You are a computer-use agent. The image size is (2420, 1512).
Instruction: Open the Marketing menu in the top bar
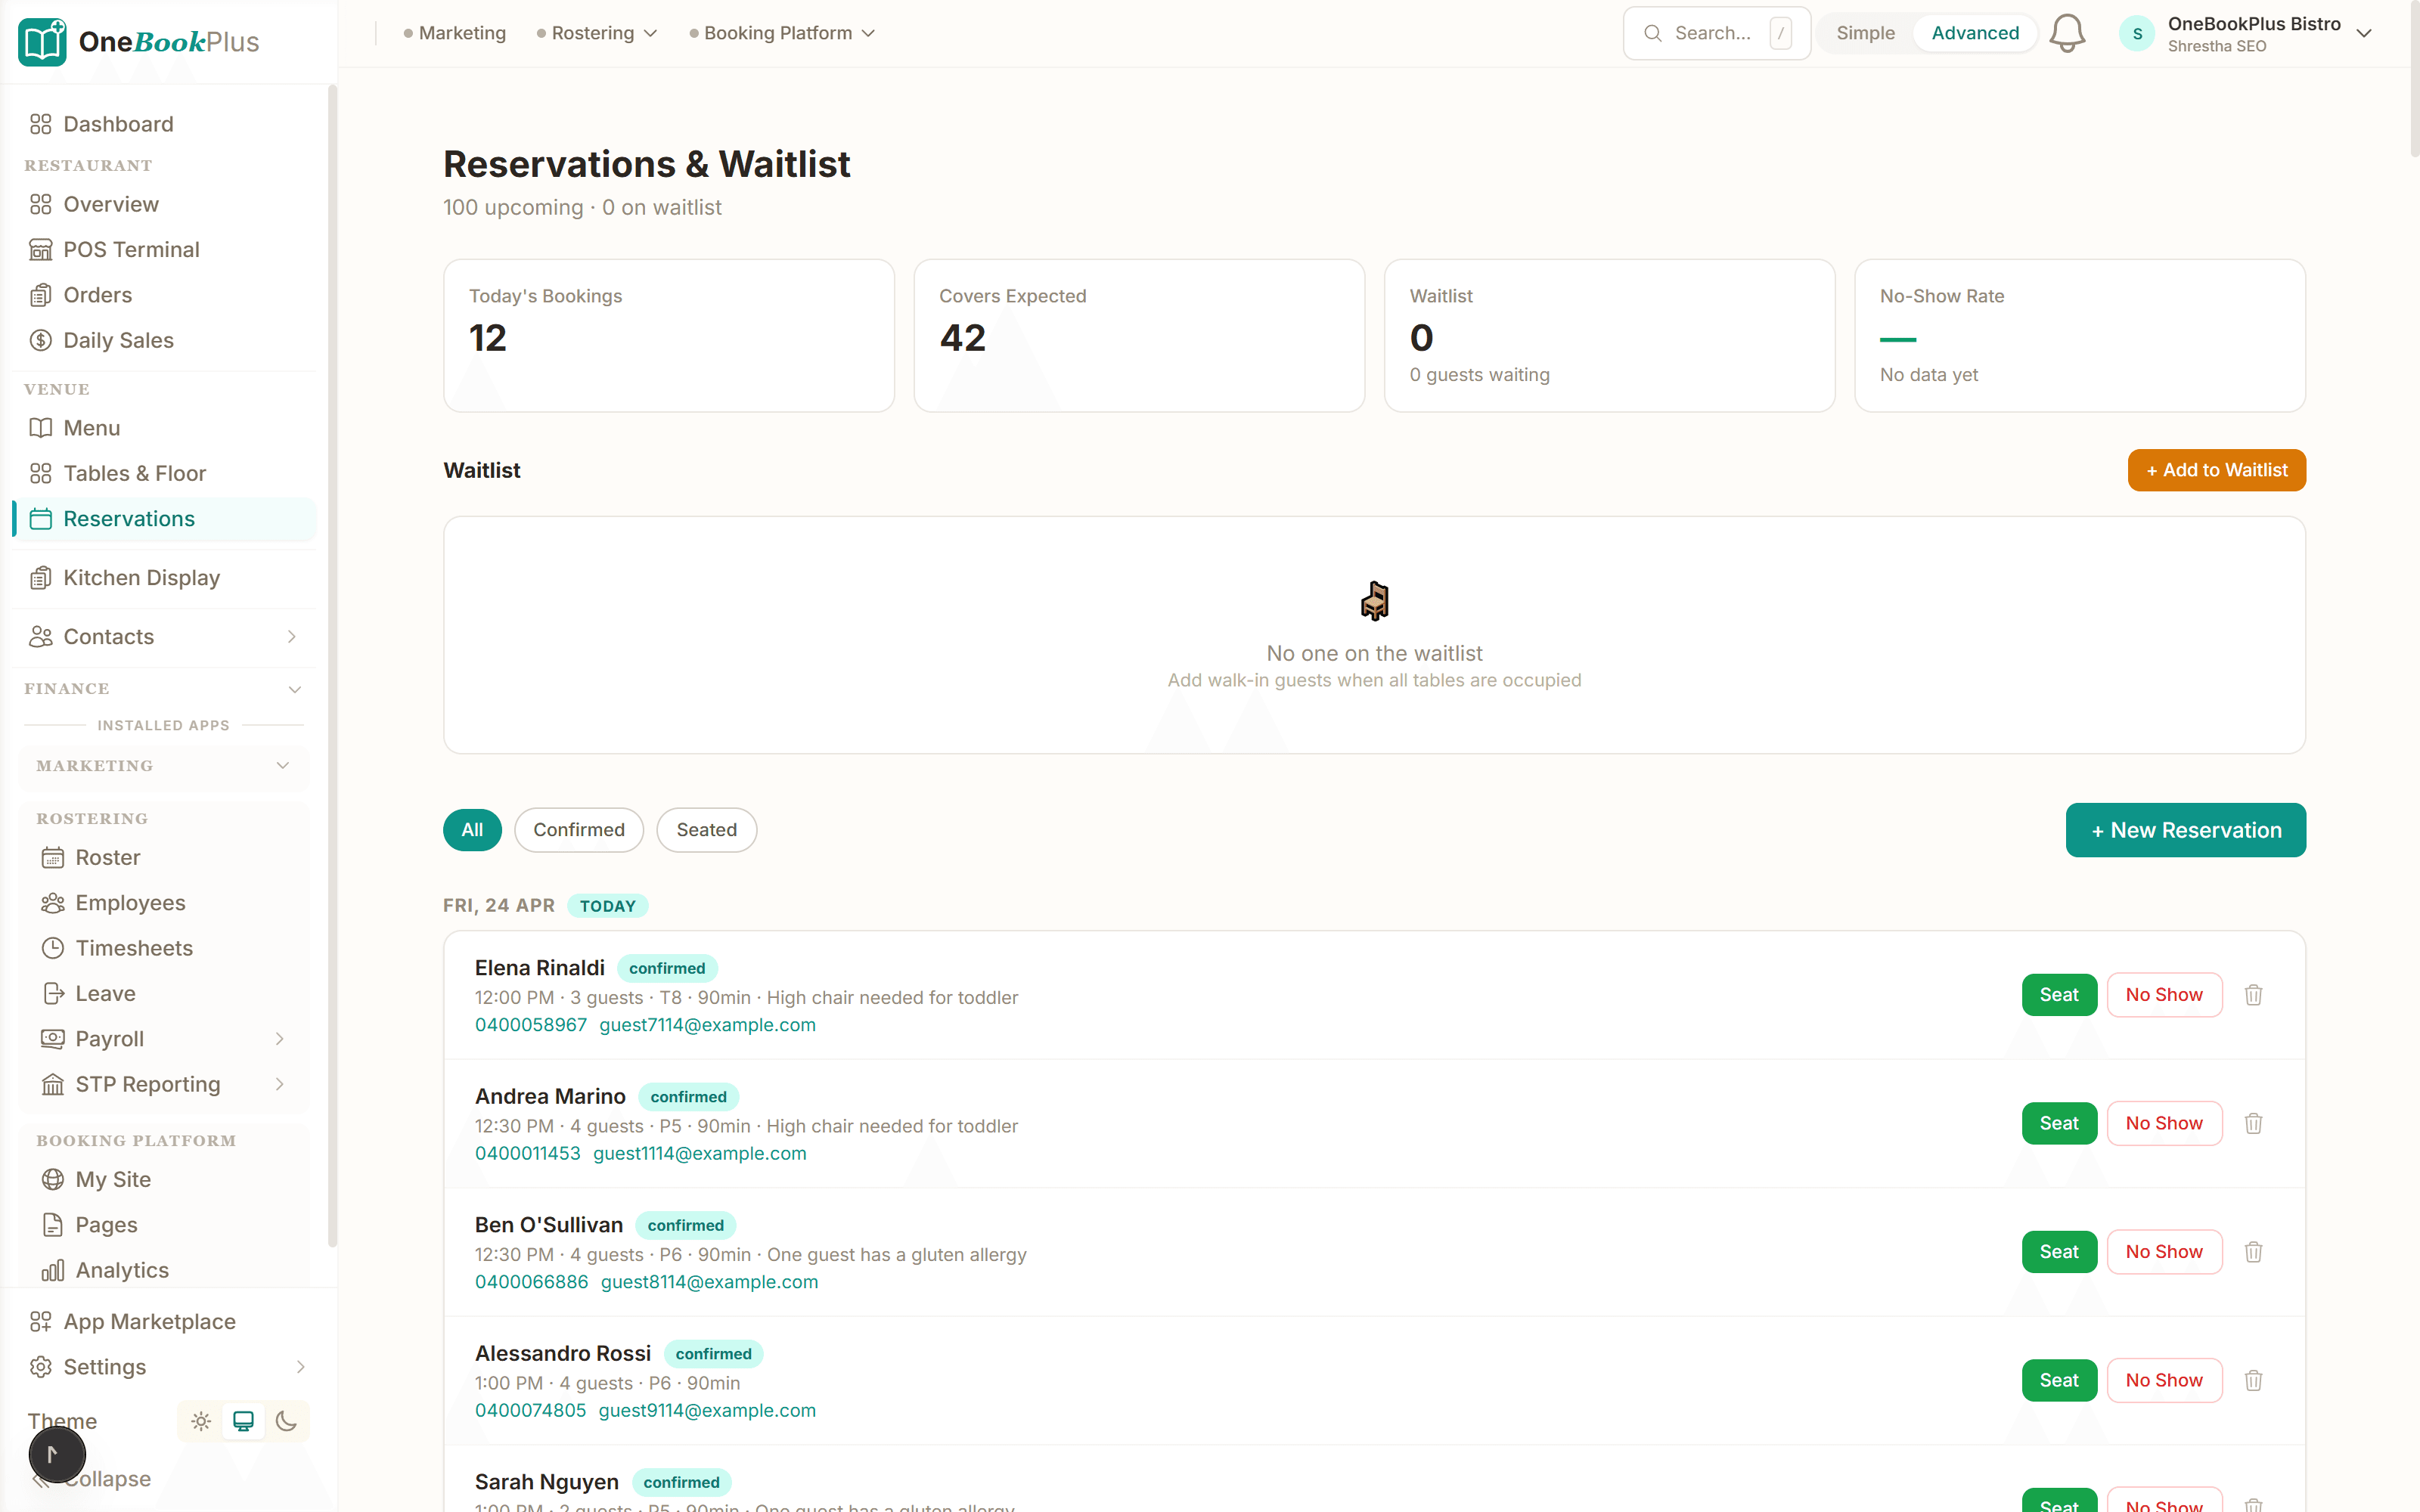point(462,32)
